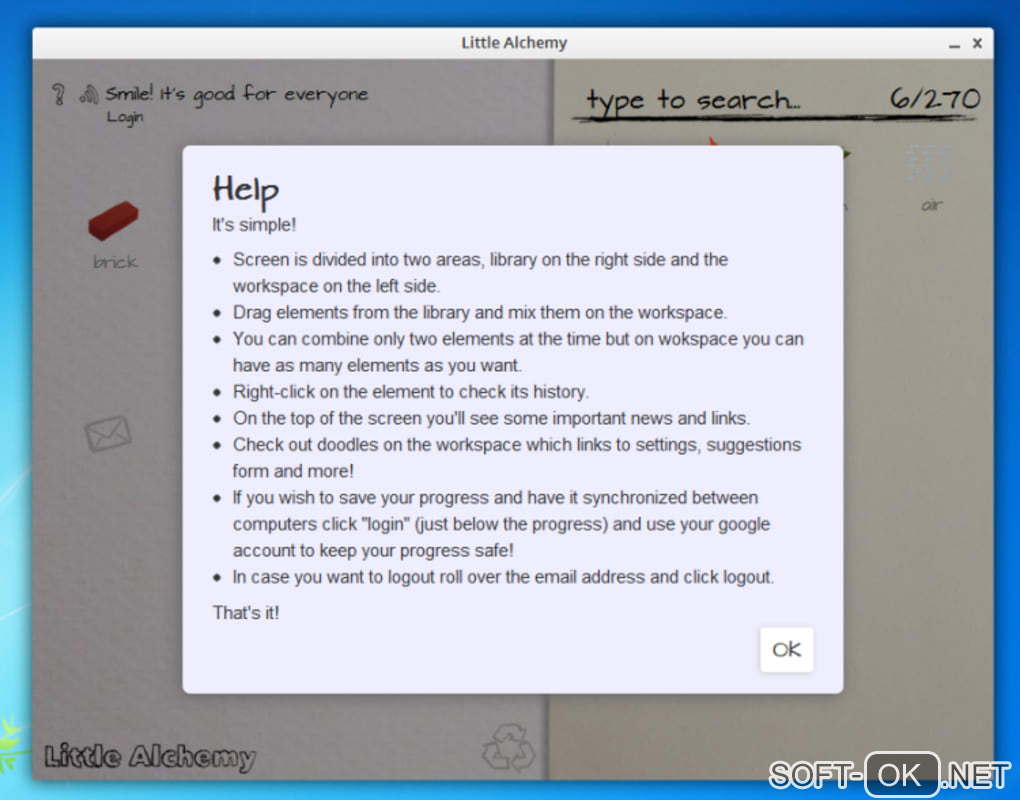Click the 6/270 progress counter
This screenshot has height=800, width=1020.
pyautogui.click(x=934, y=99)
